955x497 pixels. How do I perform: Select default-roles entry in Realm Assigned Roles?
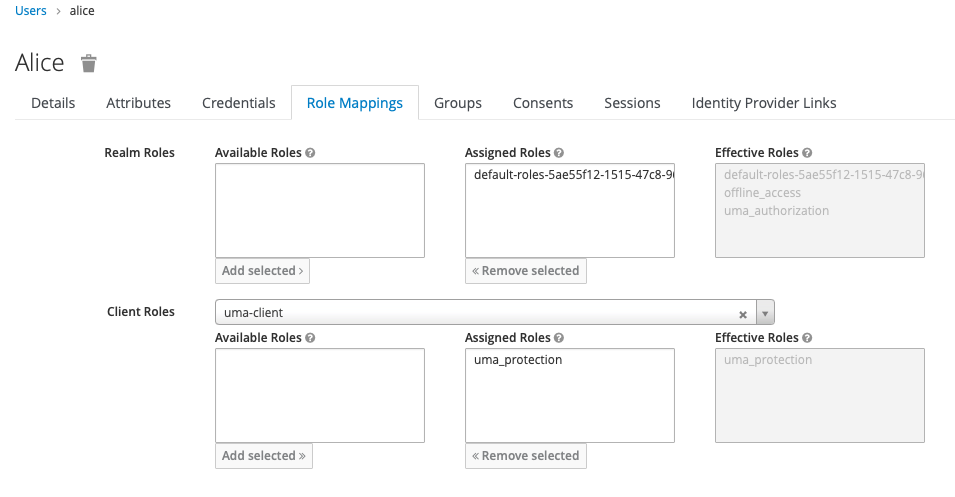click(570, 175)
